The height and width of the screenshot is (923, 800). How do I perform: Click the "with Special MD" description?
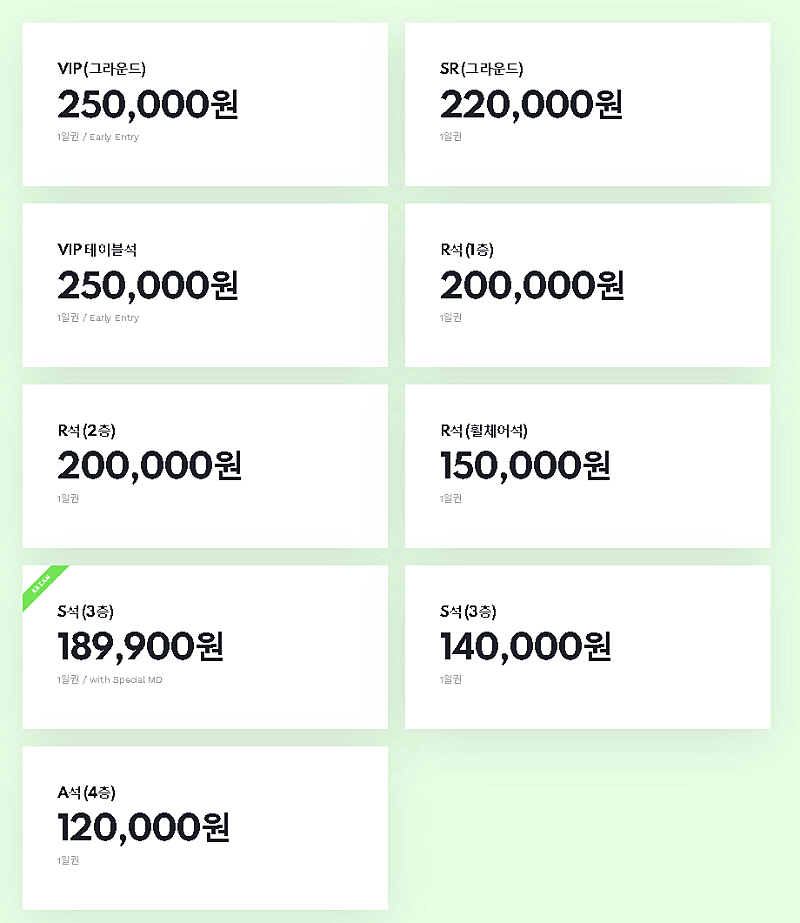point(123,680)
